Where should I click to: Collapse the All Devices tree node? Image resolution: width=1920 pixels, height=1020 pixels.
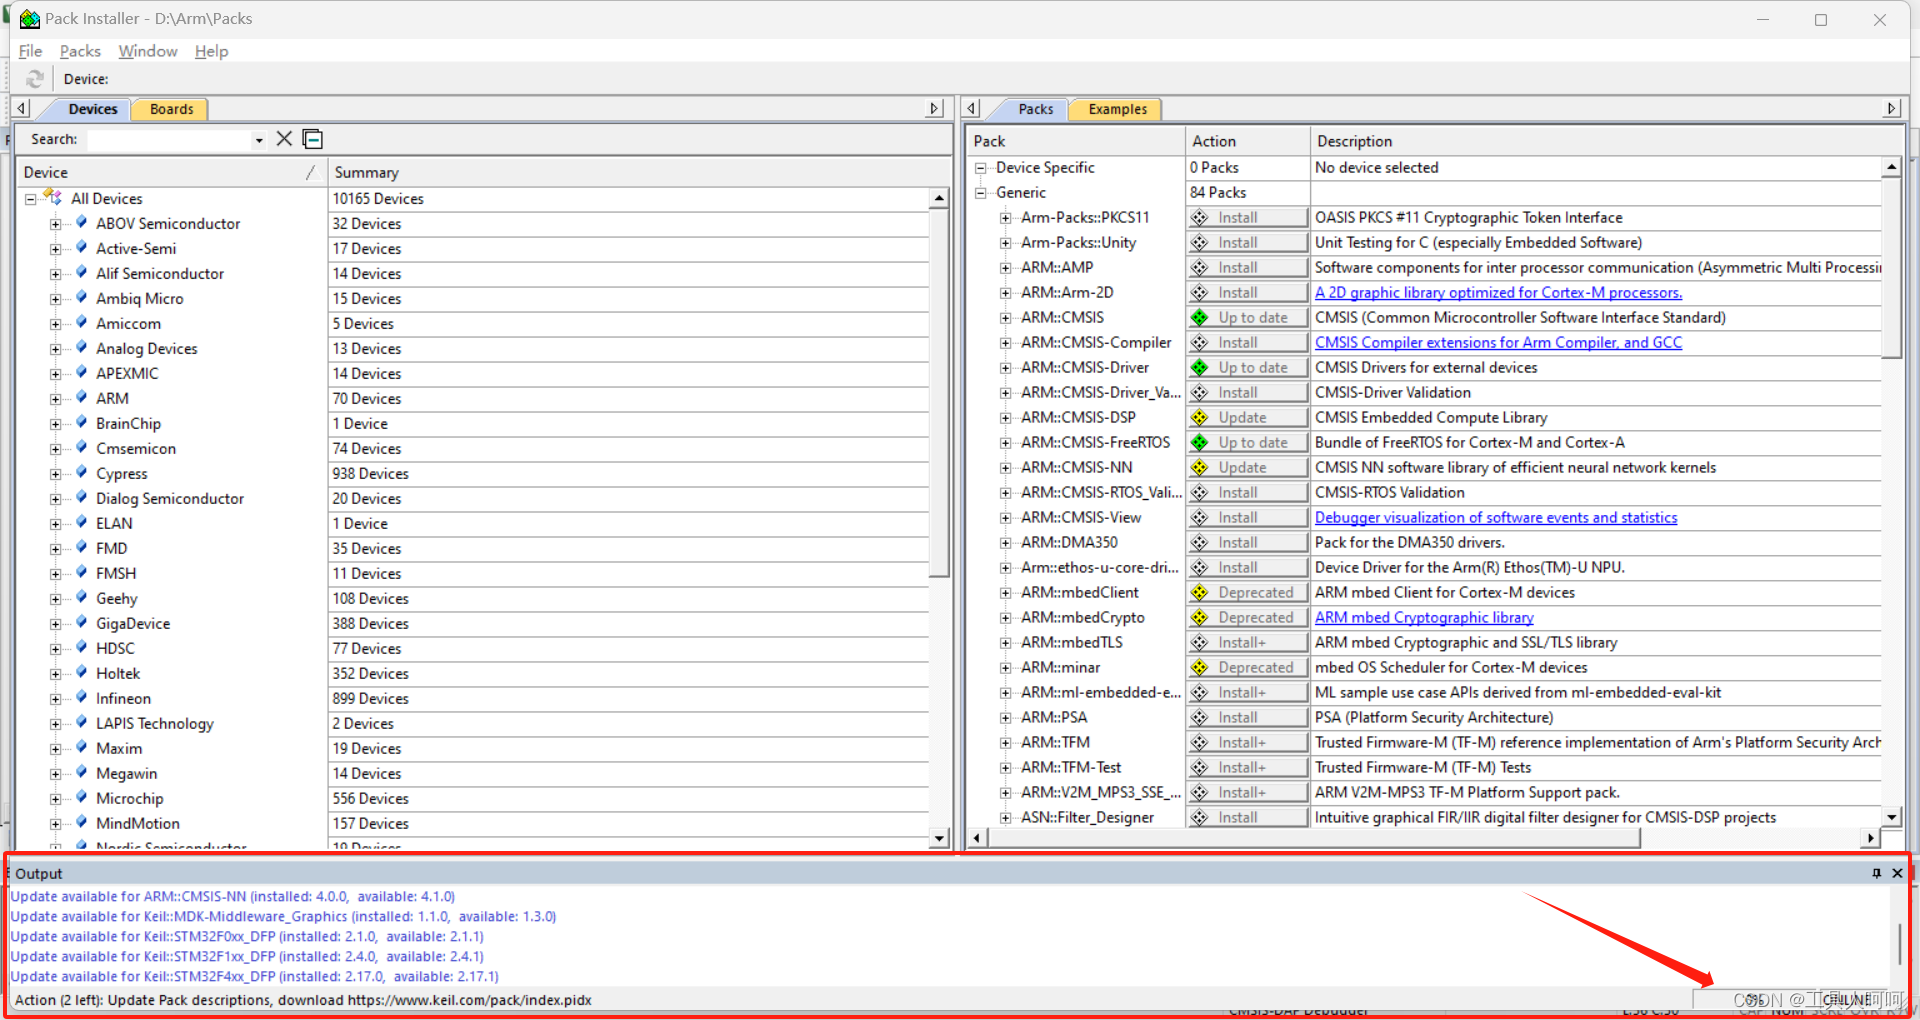coord(31,199)
